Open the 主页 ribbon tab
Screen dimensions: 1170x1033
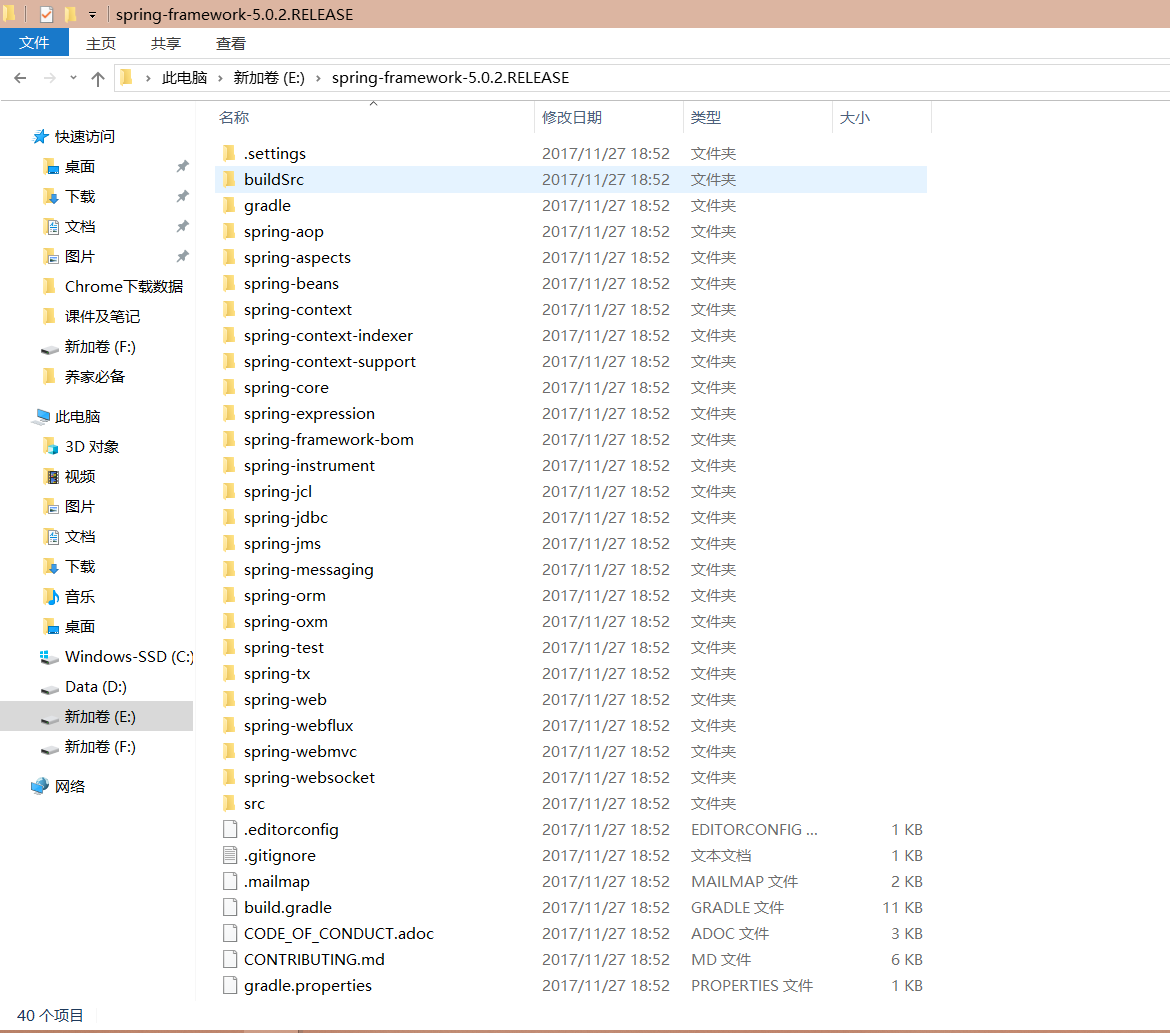click(101, 43)
